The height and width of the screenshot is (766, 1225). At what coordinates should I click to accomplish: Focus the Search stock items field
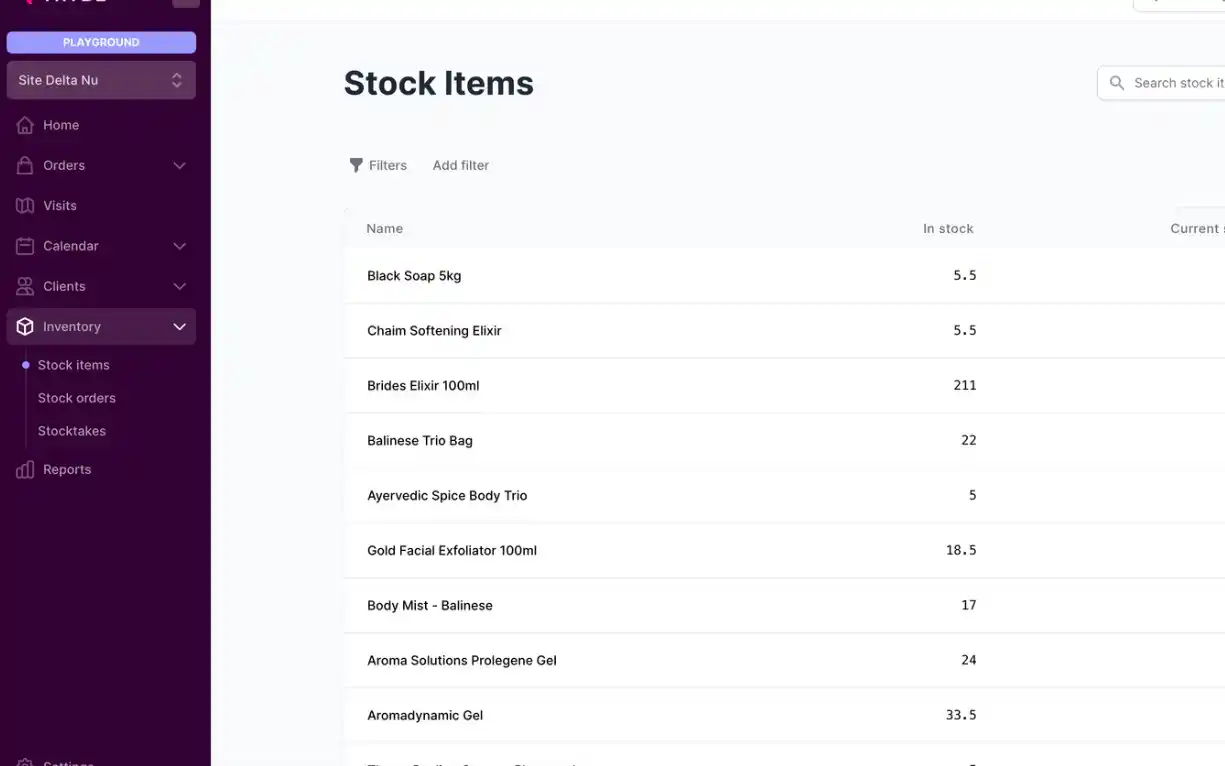click(1177, 83)
